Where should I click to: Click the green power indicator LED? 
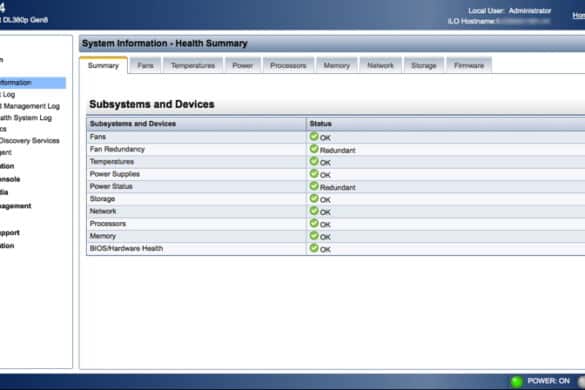click(x=517, y=381)
